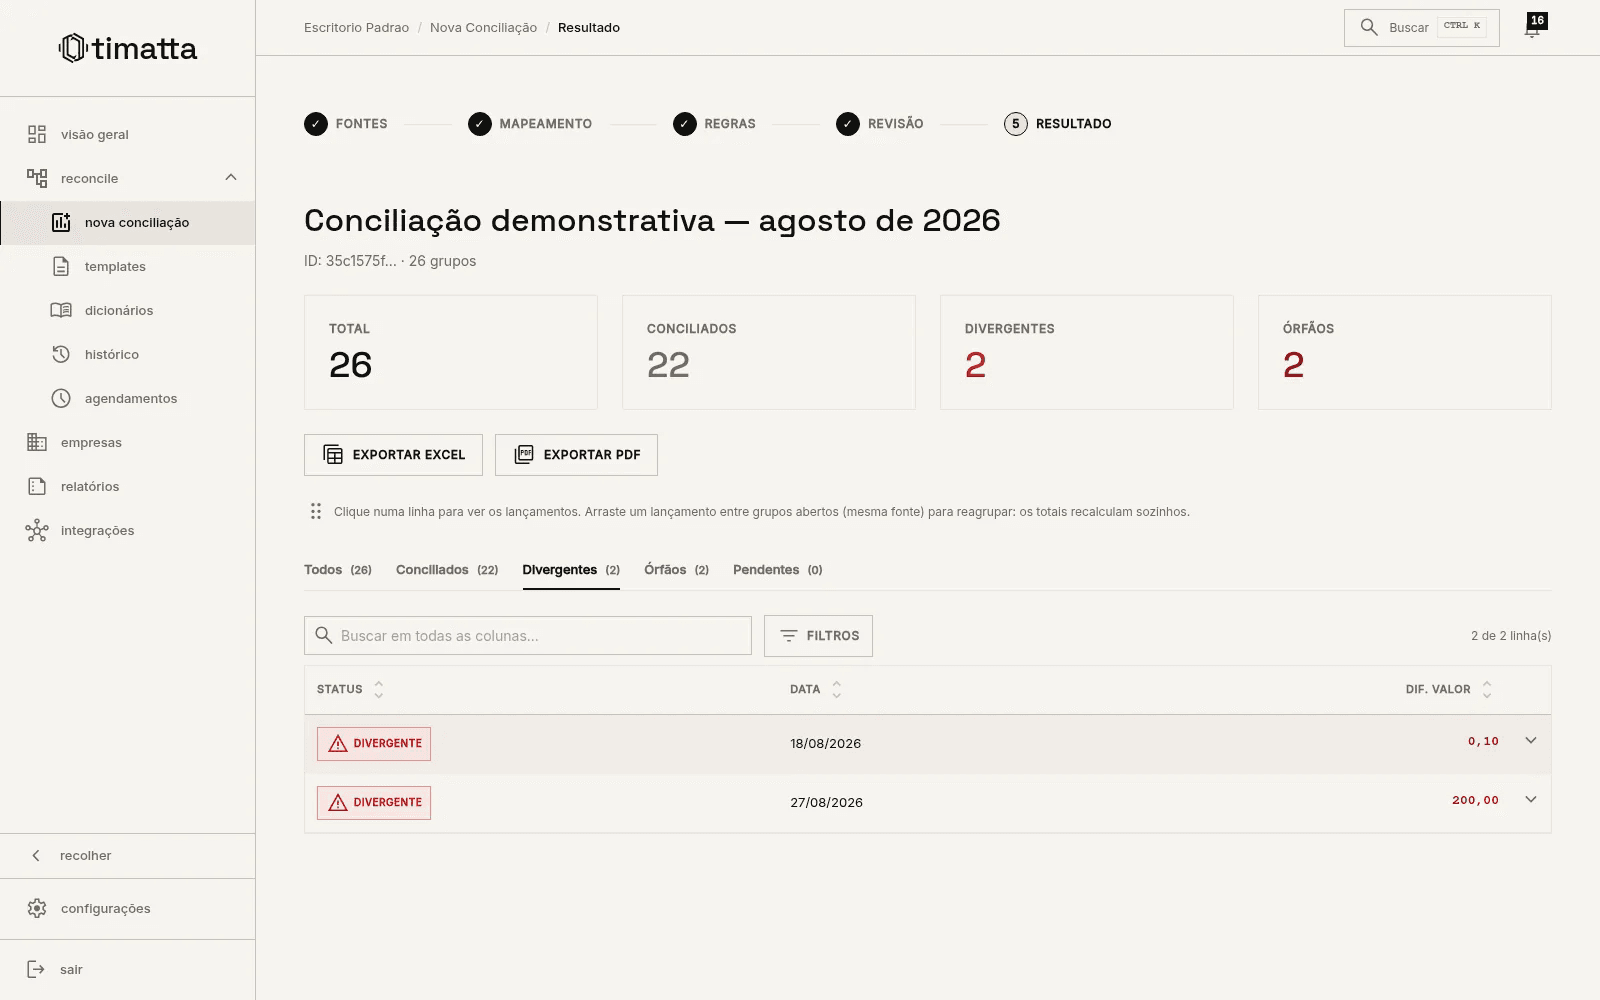Open the empresas building icon
Screen dimensions: 1600x1000
[x=37, y=442]
